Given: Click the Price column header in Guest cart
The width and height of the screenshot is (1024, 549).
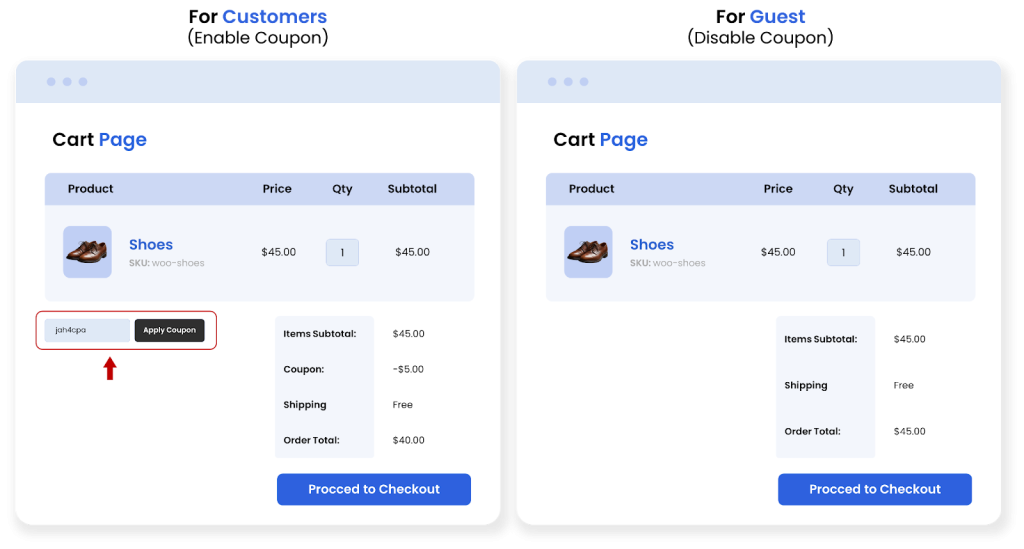Looking at the screenshot, I should (x=778, y=189).
